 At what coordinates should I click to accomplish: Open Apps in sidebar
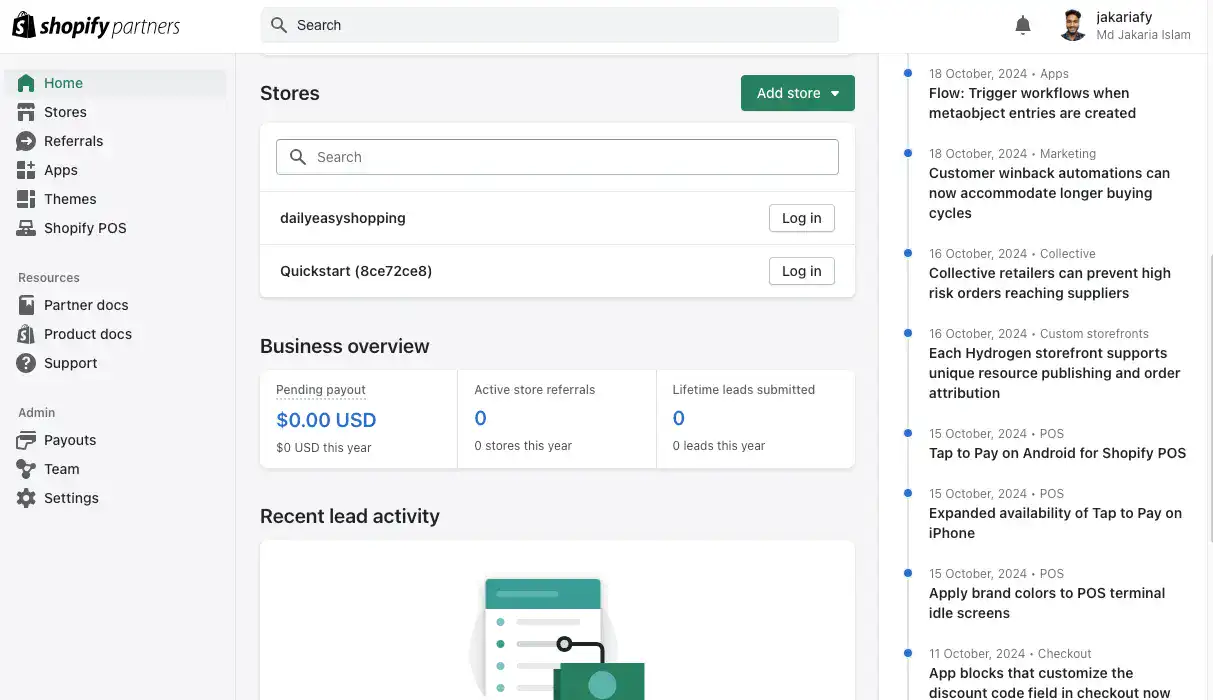click(115, 170)
